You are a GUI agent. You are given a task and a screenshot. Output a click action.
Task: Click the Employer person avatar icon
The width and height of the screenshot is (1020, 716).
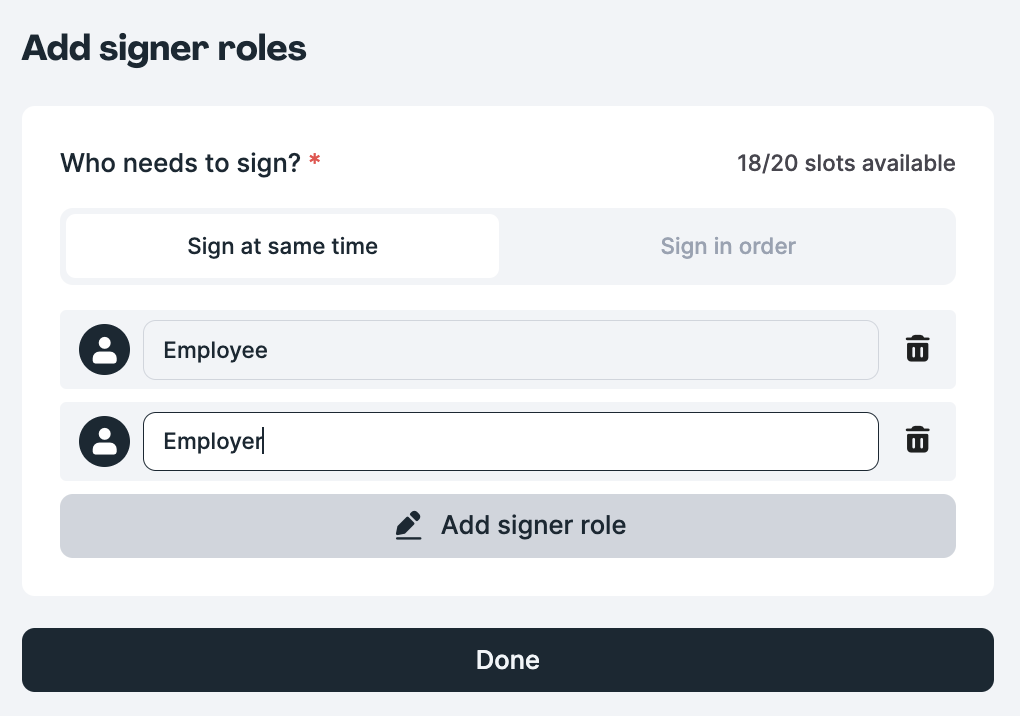(104, 441)
